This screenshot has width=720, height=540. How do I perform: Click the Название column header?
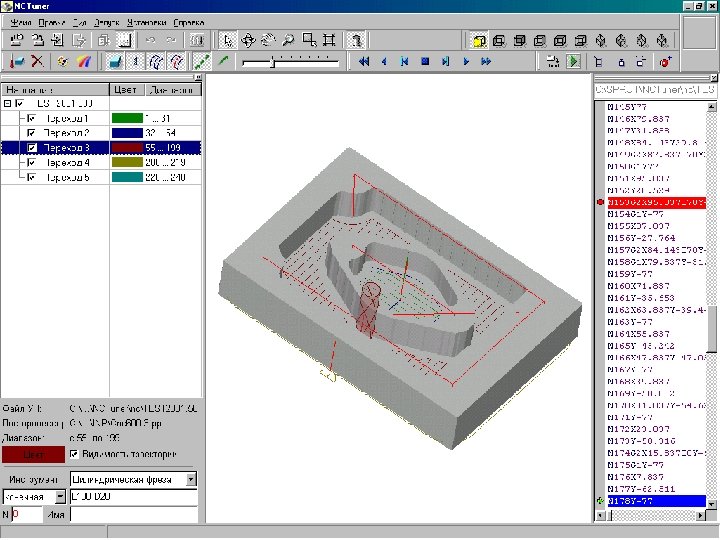point(56,90)
